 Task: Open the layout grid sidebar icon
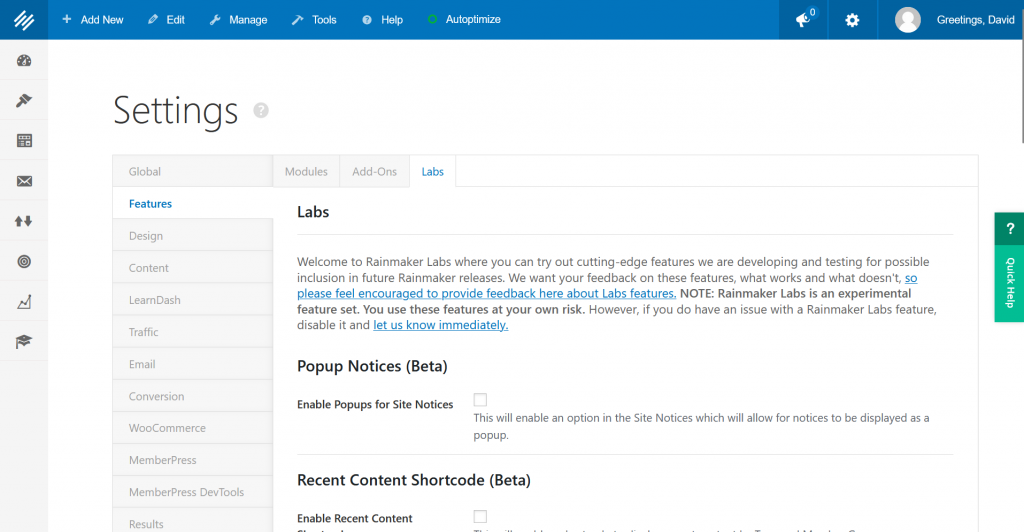[x=24, y=140]
